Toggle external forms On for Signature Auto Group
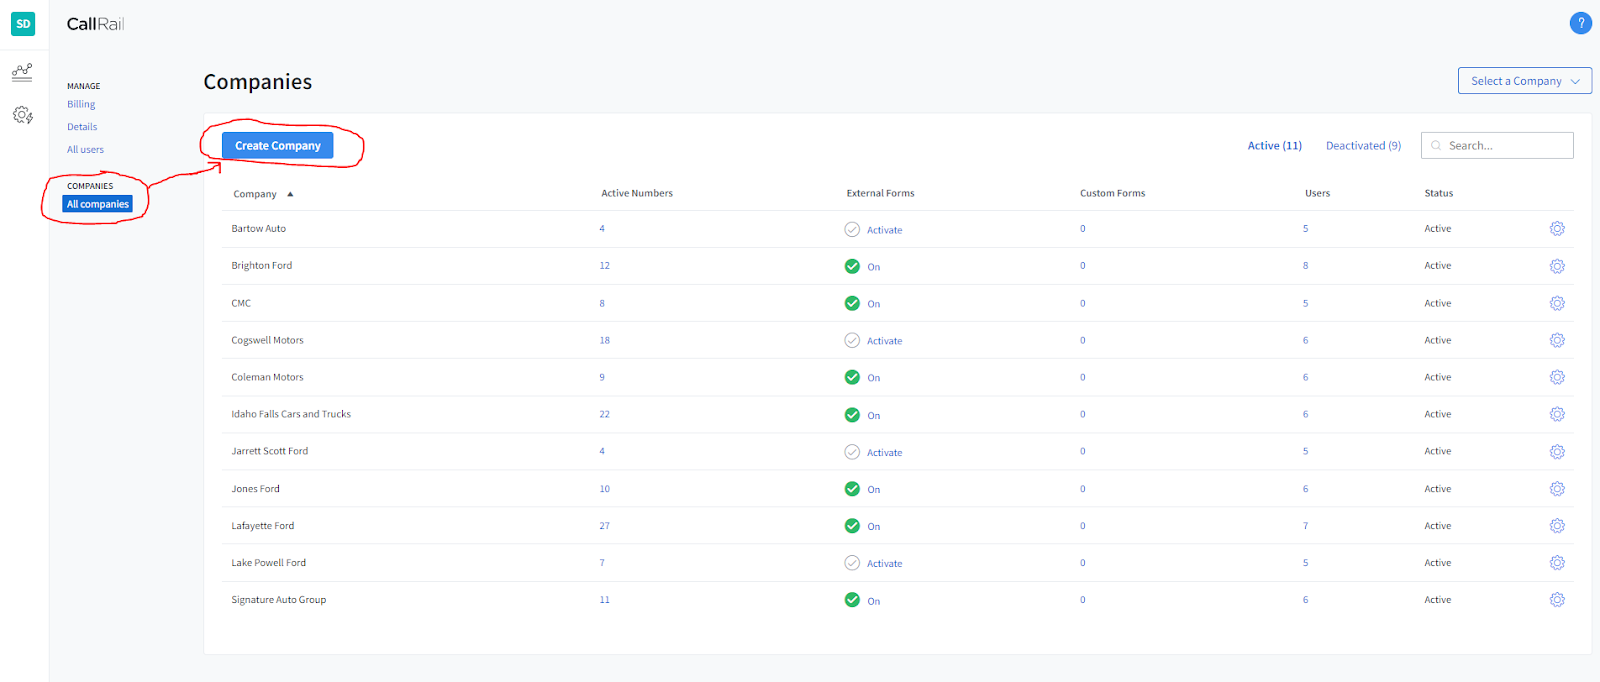Screen dimensions: 1600x682 point(862,600)
